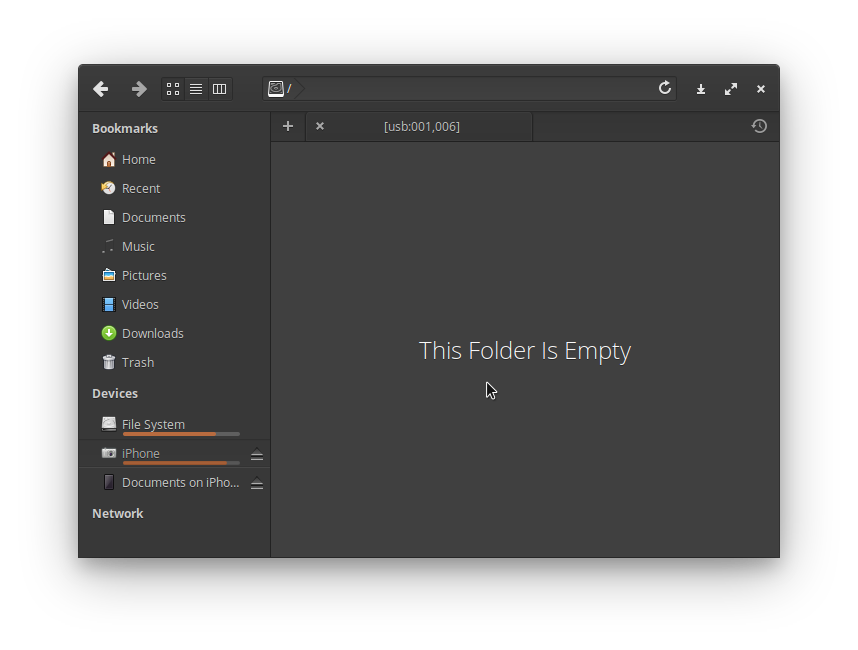This screenshot has width=858, height=650.
Task: Open Documents on iPho... device
Action: [x=181, y=482]
